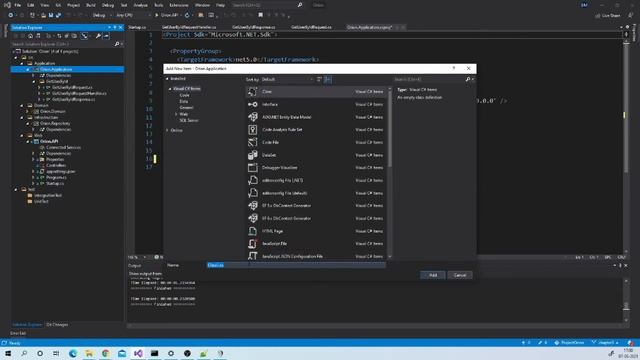The image size is (640, 360).
Task: Select ADO.NET Entity Data Model template icon
Action: pyautogui.click(x=253, y=117)
